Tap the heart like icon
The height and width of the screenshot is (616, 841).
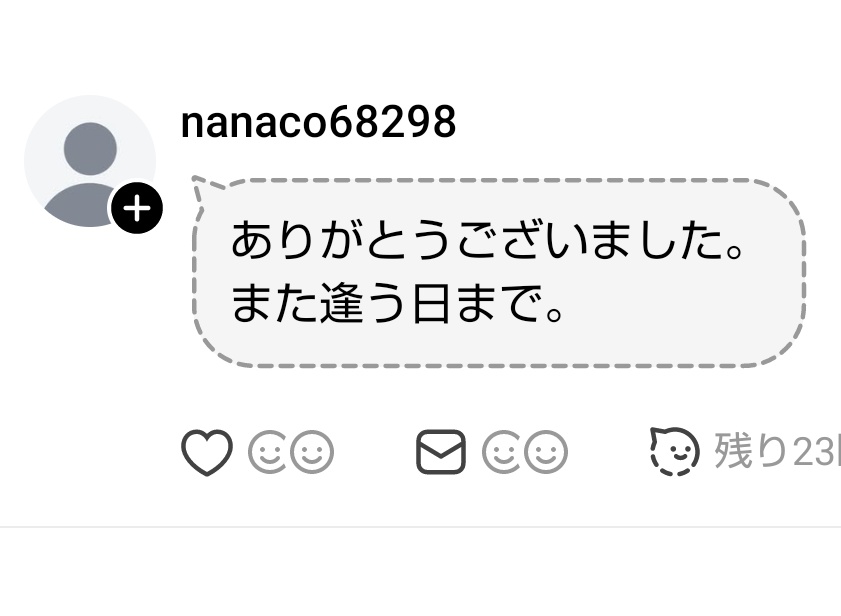point(207,452)
